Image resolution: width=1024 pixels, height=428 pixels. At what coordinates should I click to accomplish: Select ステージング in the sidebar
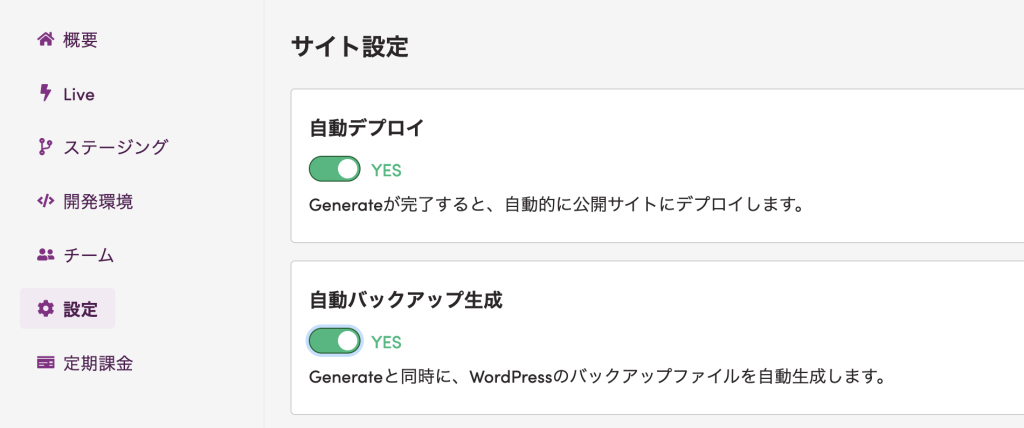(115, 148)
